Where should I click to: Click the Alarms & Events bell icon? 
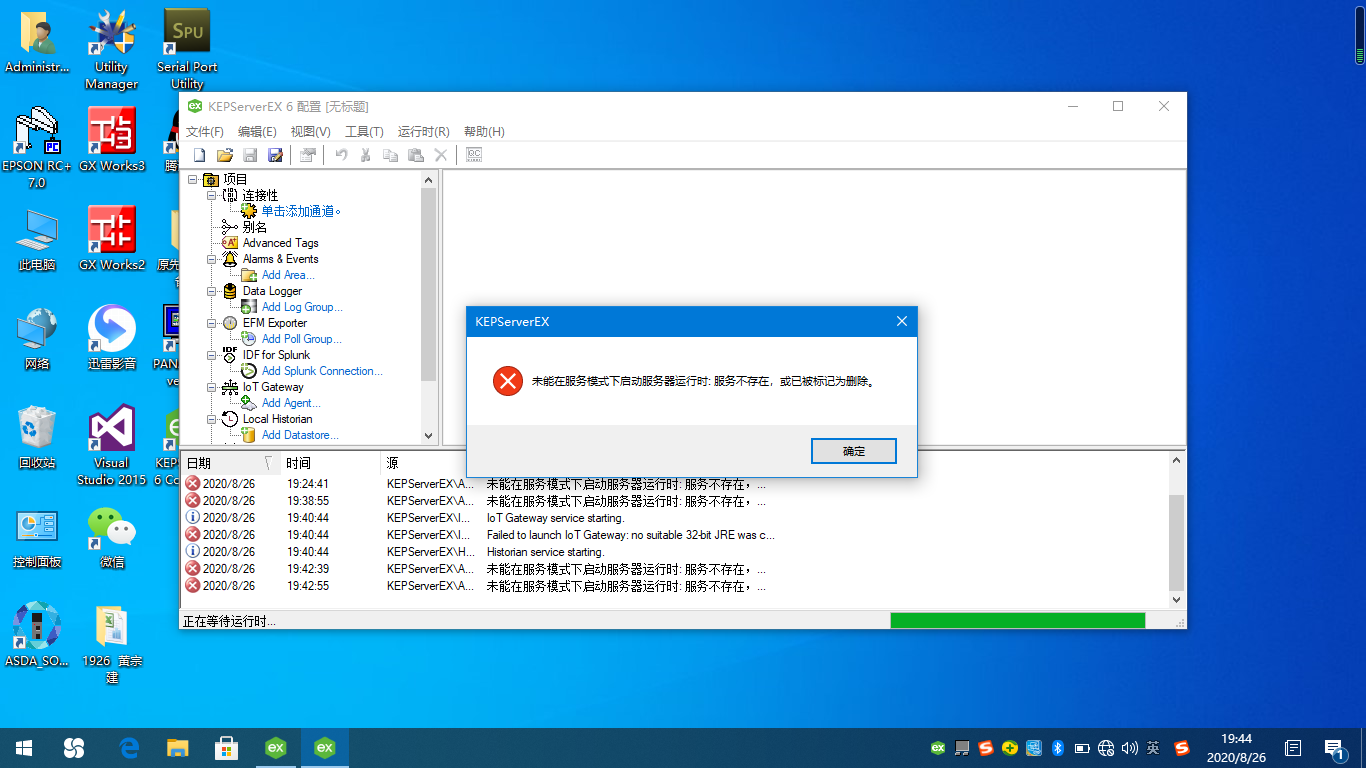point(230,259)
